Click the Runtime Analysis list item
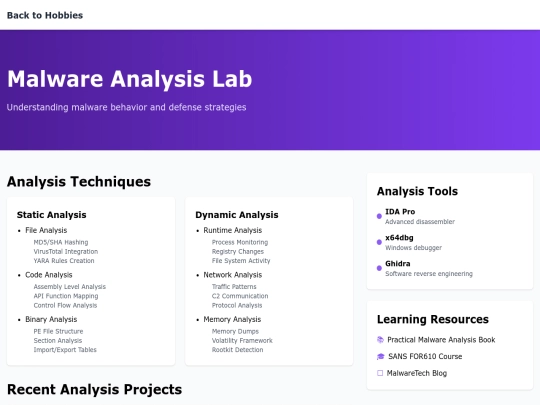 pyautogui.click(x=232, y=230)
